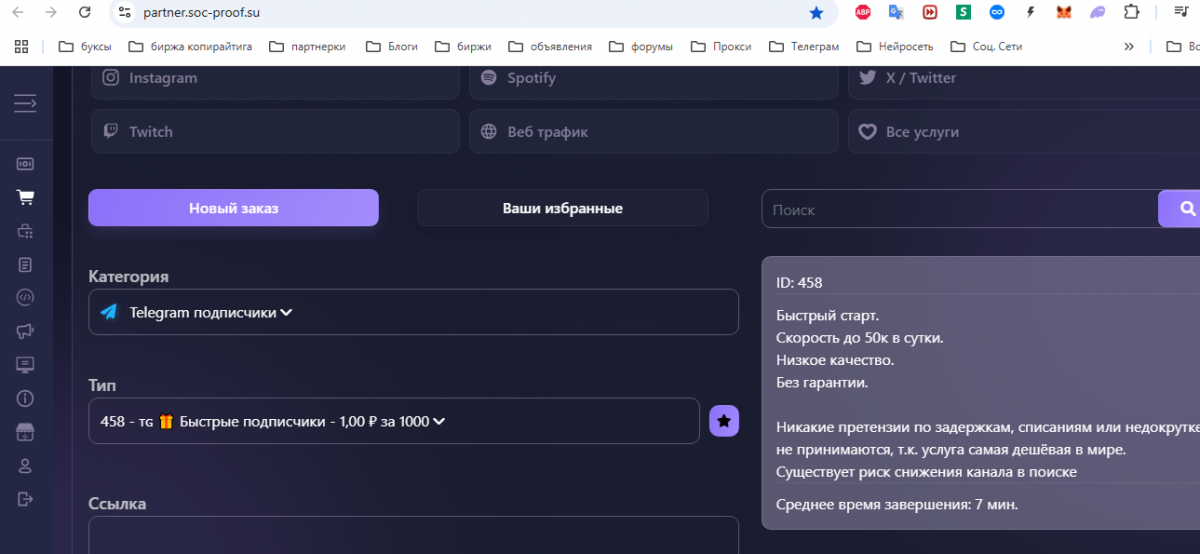The width and height of the screenshot is (1200, 554).
Task: Open the megaphone icon in sidebar
Action: [25, 331]
